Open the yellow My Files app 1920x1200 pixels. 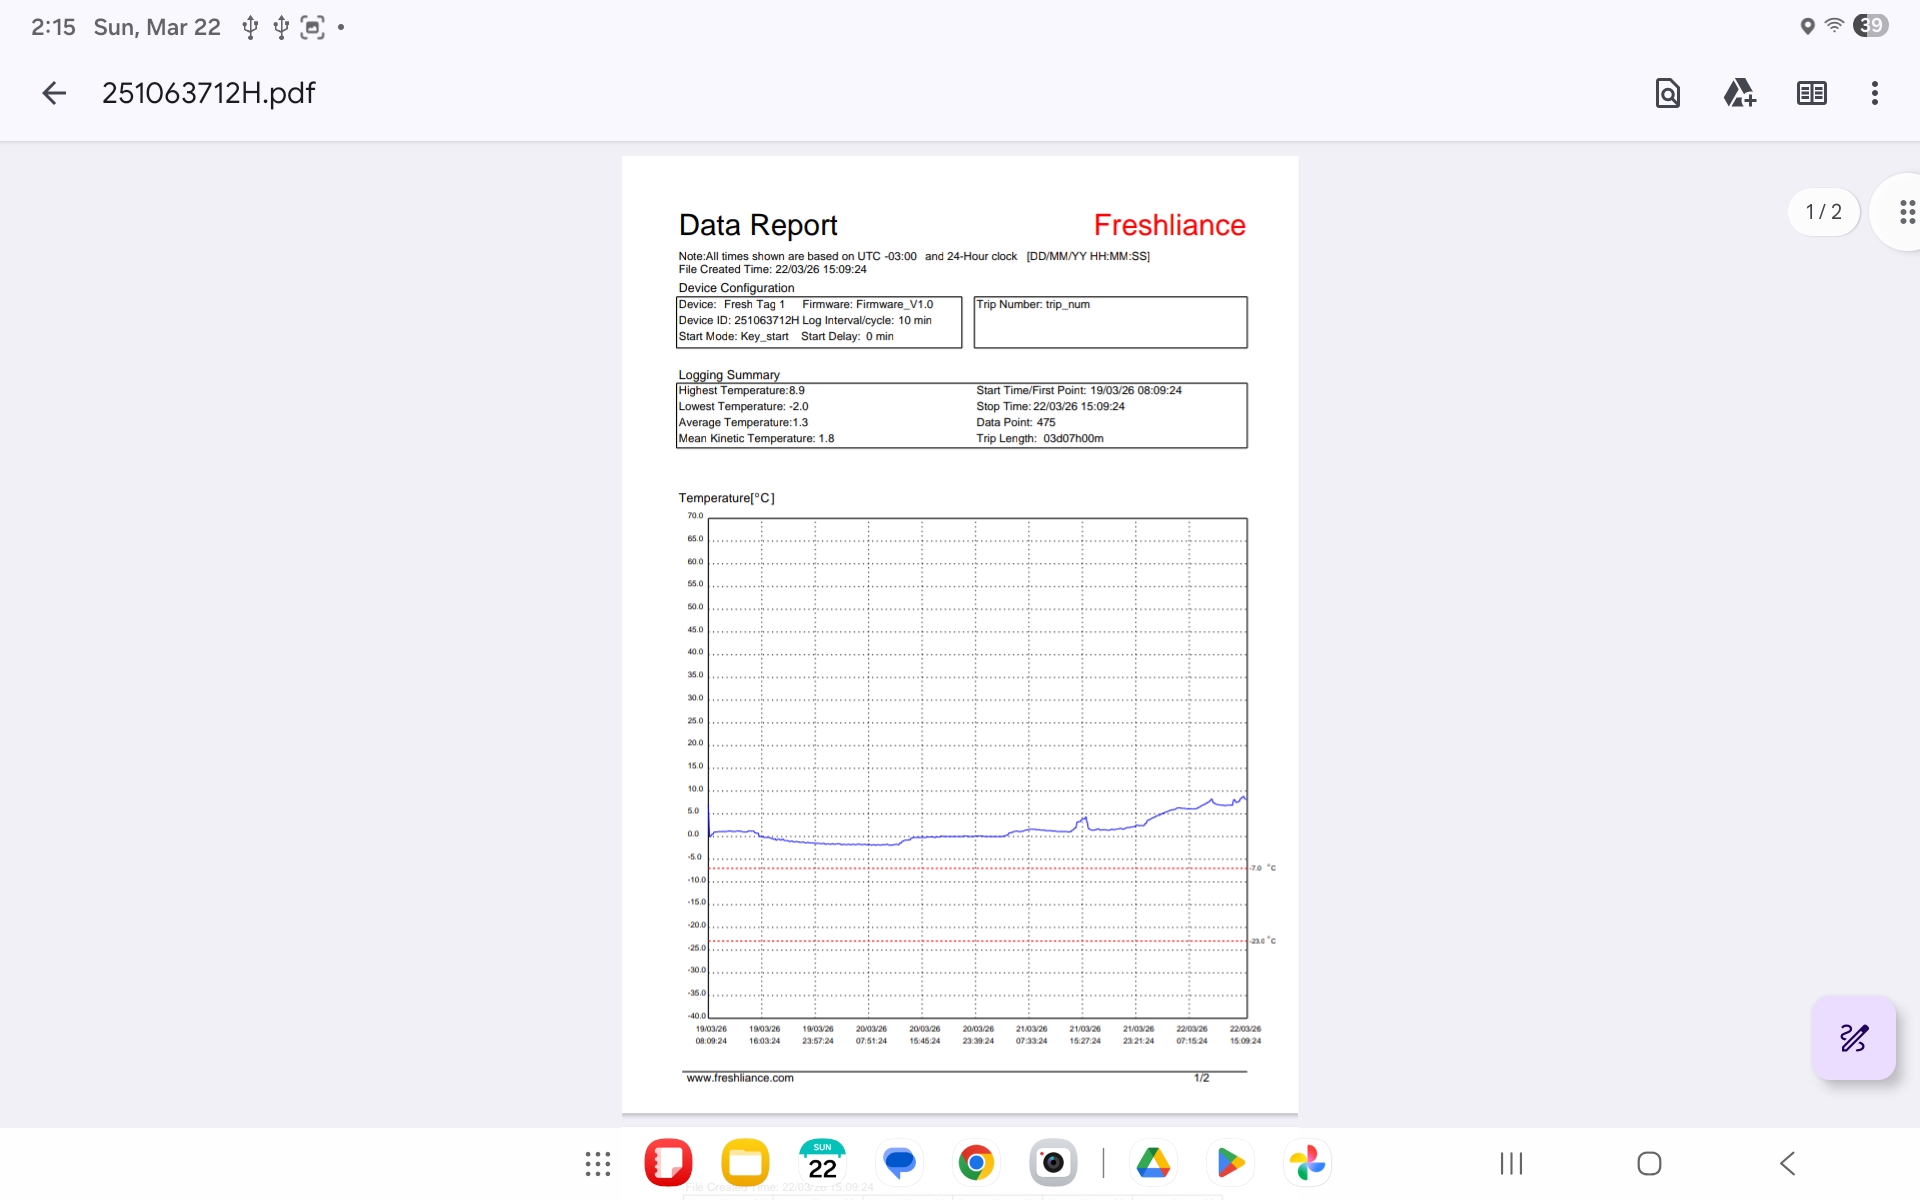pos(745,1163)
